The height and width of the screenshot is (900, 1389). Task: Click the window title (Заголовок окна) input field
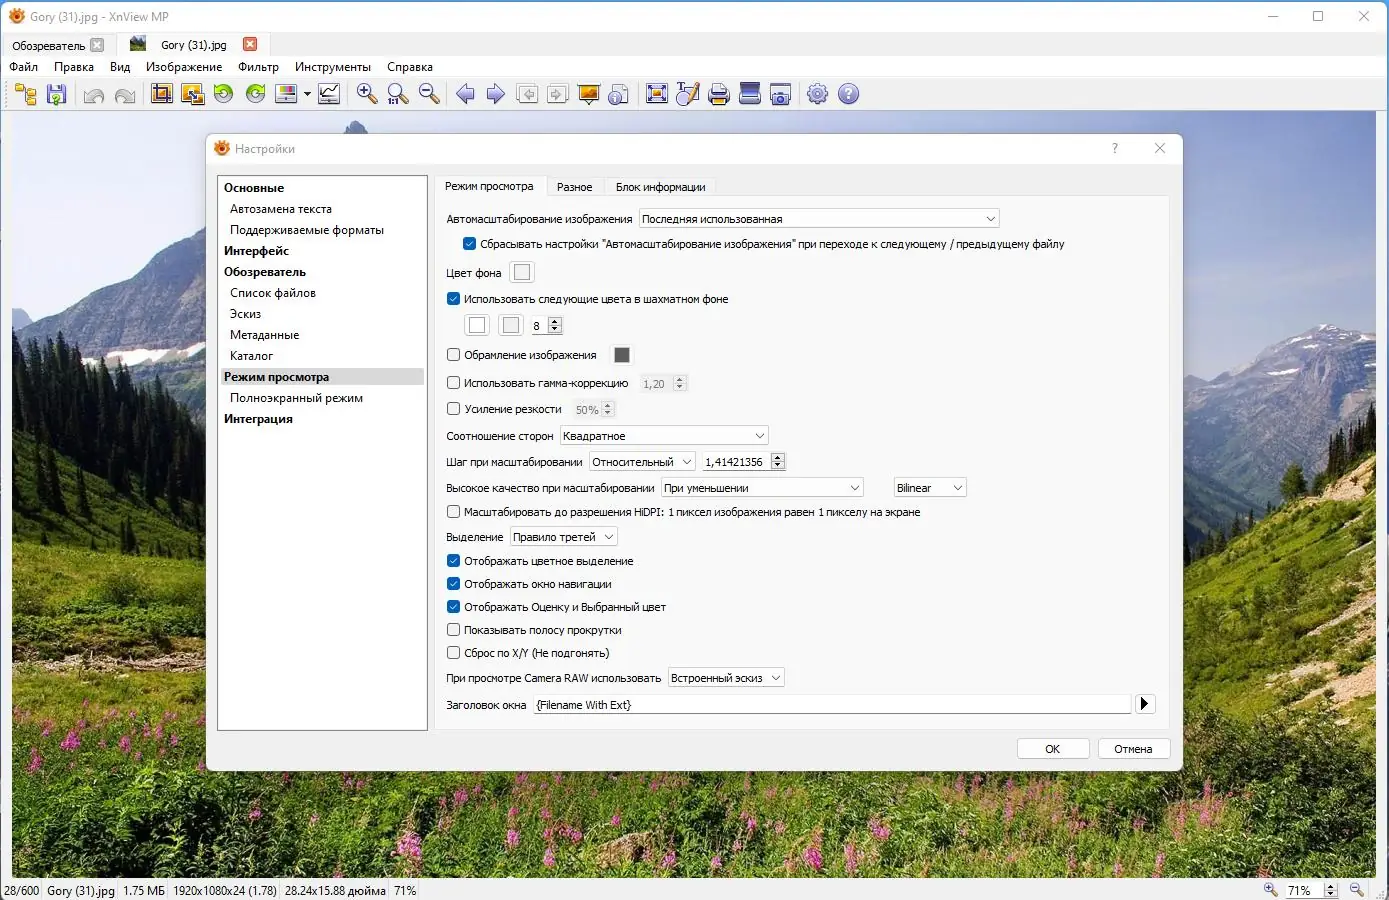click(832, 705)
